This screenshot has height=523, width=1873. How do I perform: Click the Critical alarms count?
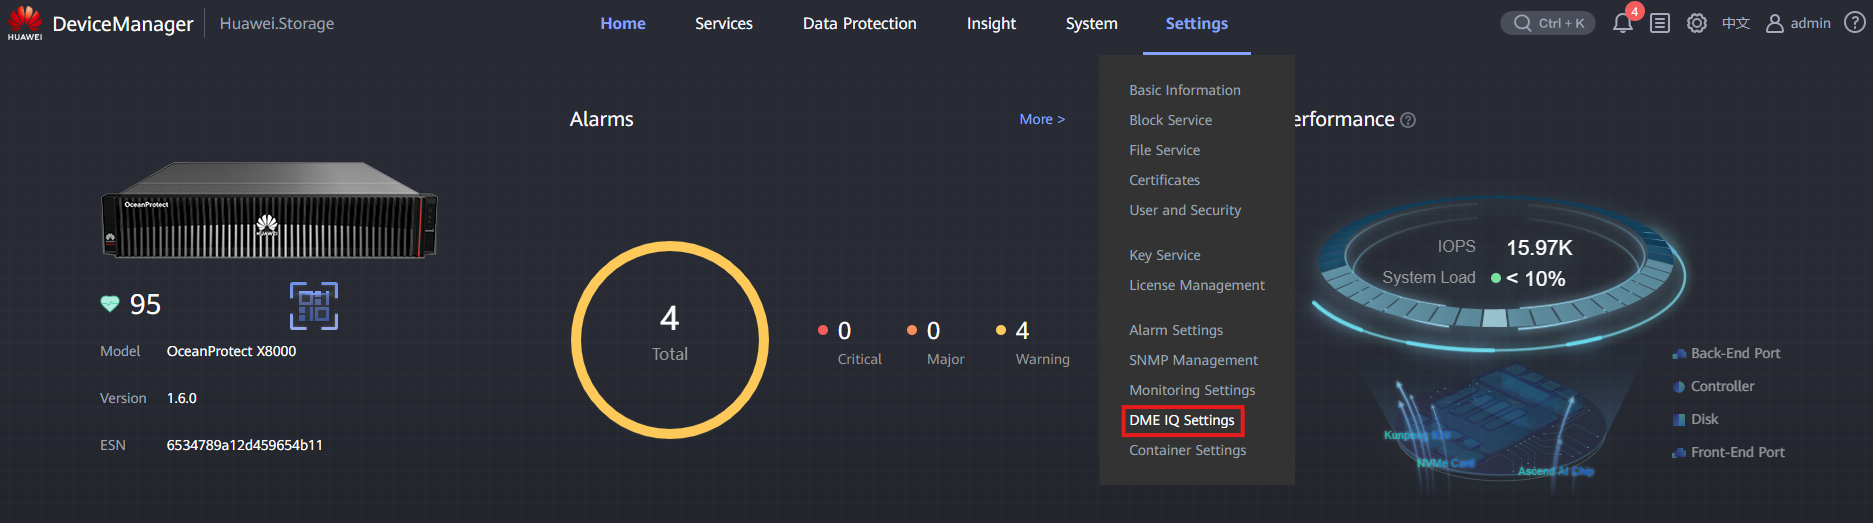tap(844, 331)
